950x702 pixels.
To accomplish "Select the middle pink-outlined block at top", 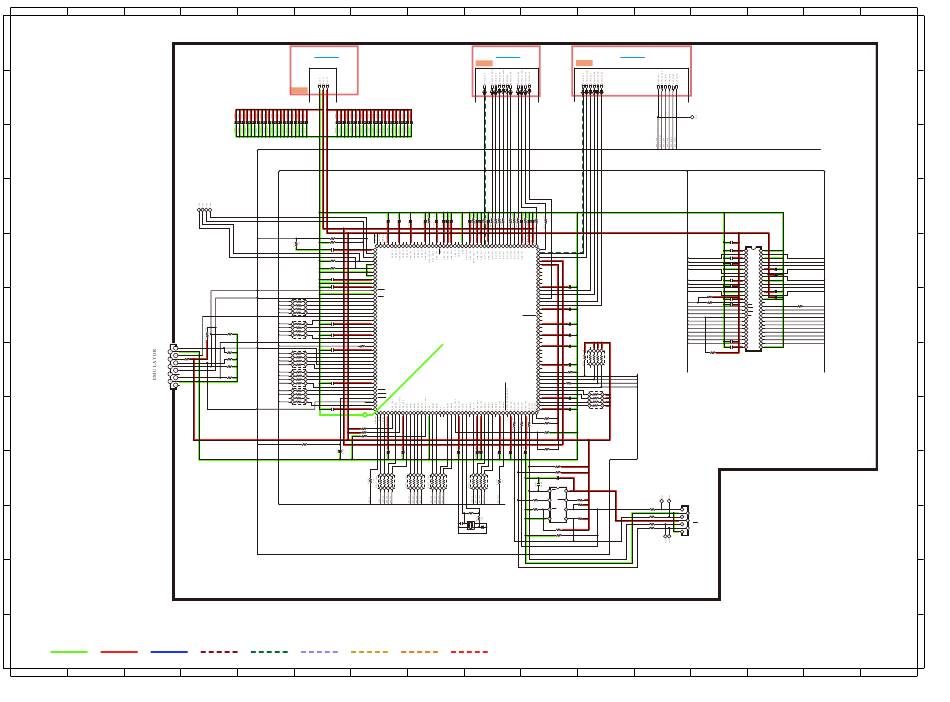I will tap(507, 71).
